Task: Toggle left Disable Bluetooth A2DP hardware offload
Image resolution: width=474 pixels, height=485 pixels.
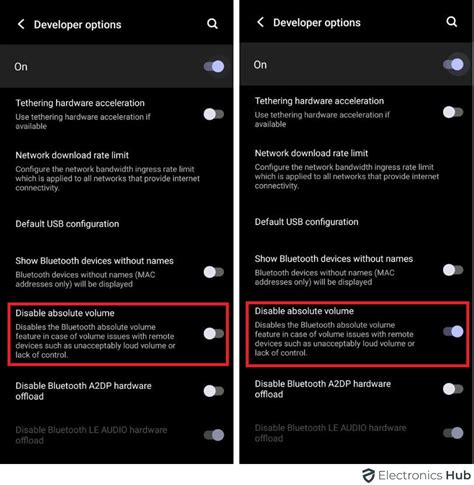Action: [x=214, y=391]
